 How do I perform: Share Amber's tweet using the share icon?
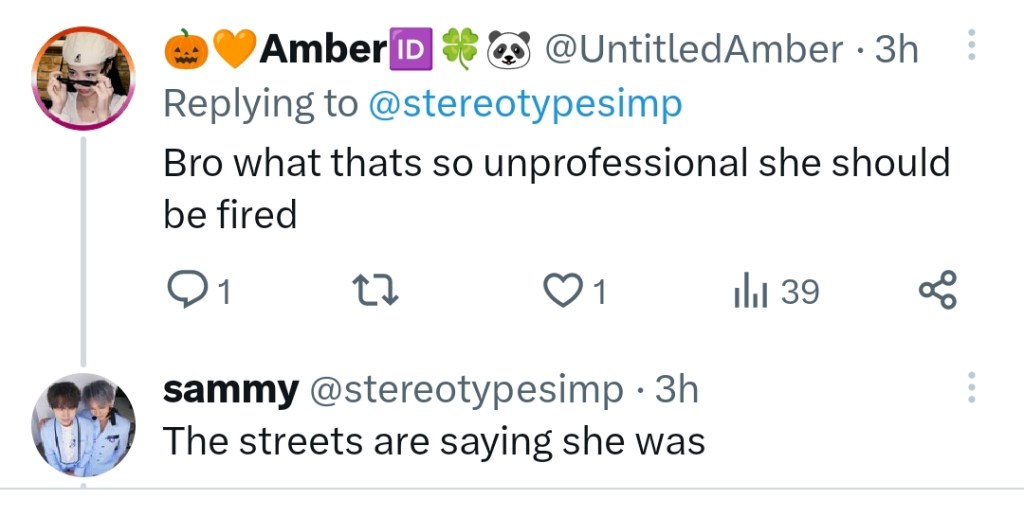[x=937, y=291]
